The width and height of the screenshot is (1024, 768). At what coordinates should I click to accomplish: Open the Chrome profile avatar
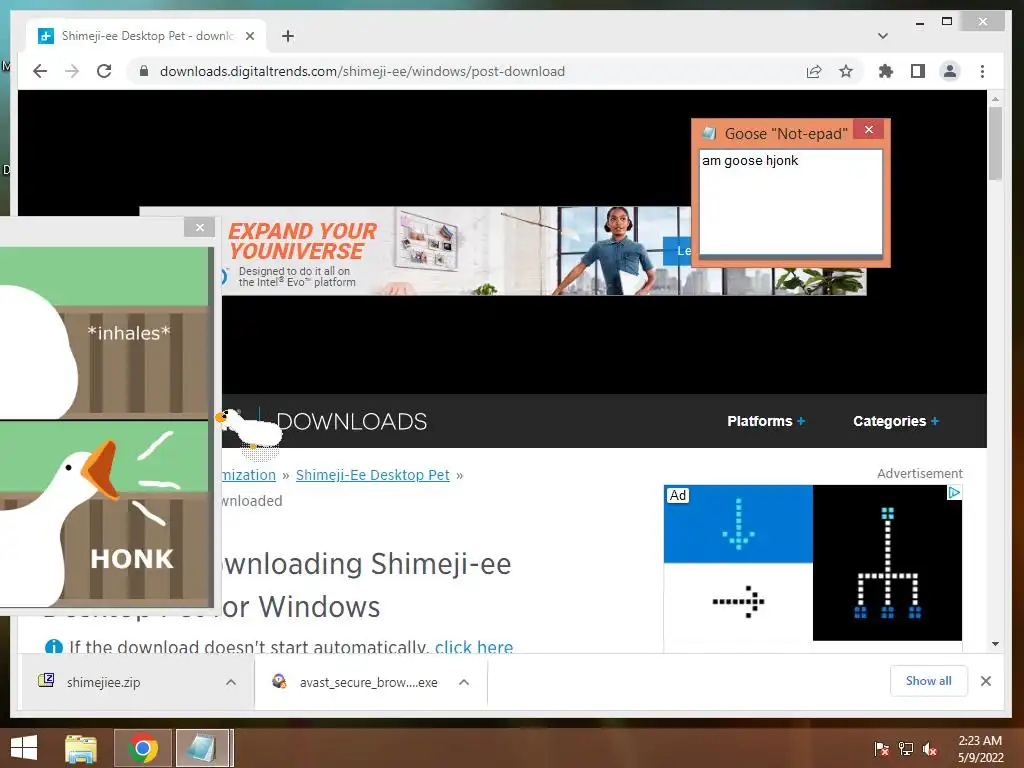950,71
